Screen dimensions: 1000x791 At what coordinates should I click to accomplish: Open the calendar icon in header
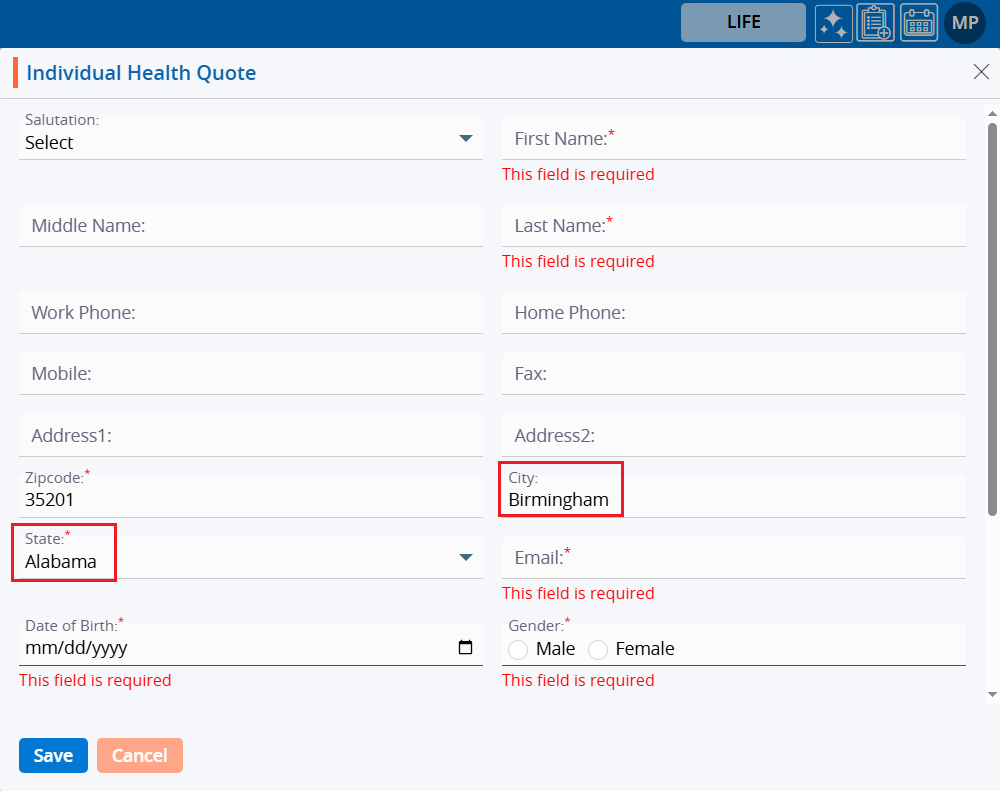coord(919,23)
